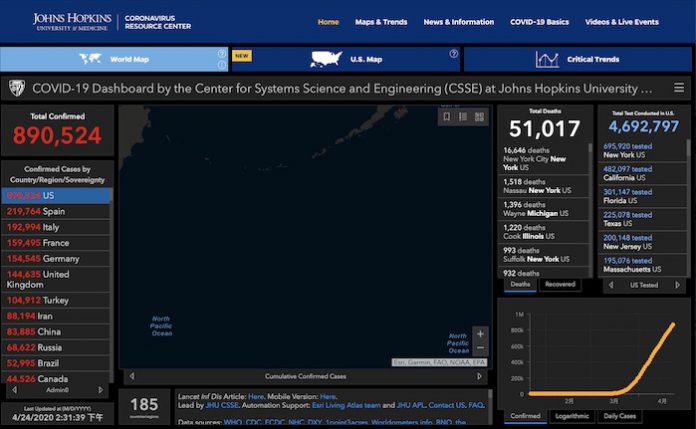The width and height of the screenshot is (696, 429).
Task: Open the Home navigation item
Action: pos(328,22)
